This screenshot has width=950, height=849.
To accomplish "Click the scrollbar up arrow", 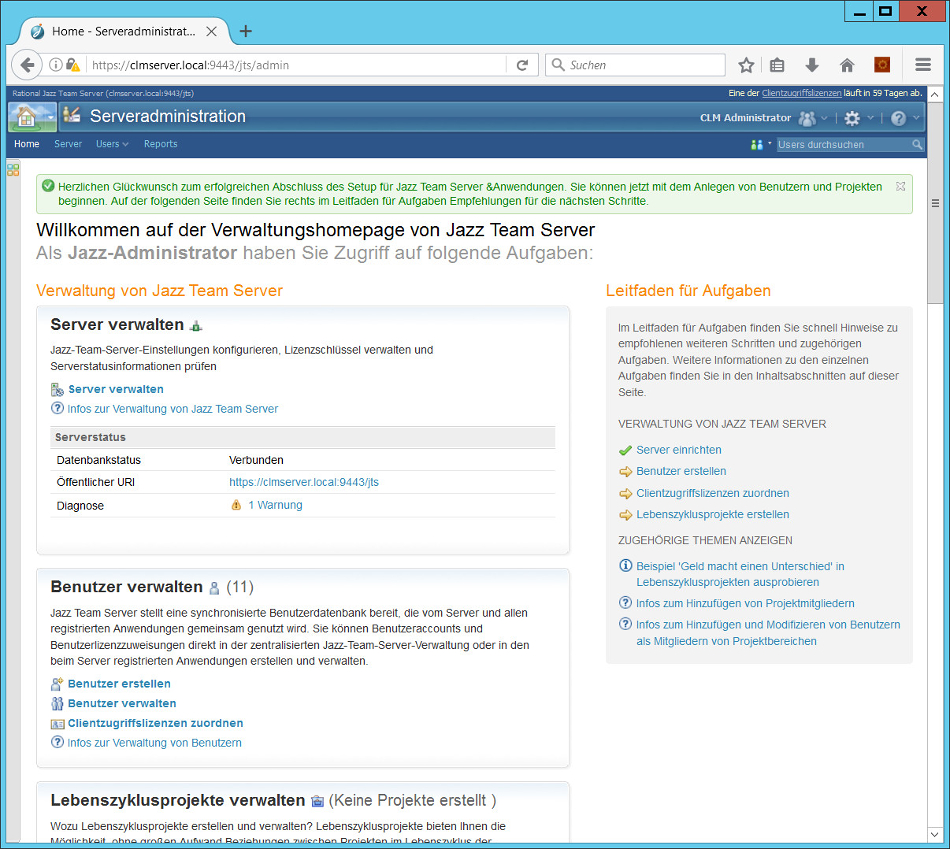I will (935, 95).
